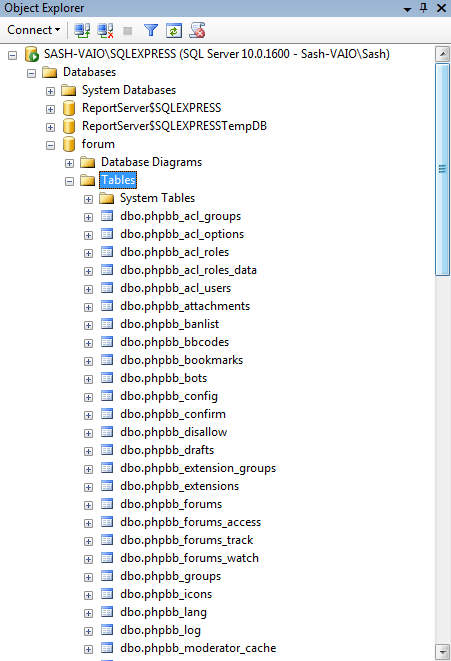Click the forum database cylinder icon
Screen dimensions: 451x661
[x=69, y=144]
